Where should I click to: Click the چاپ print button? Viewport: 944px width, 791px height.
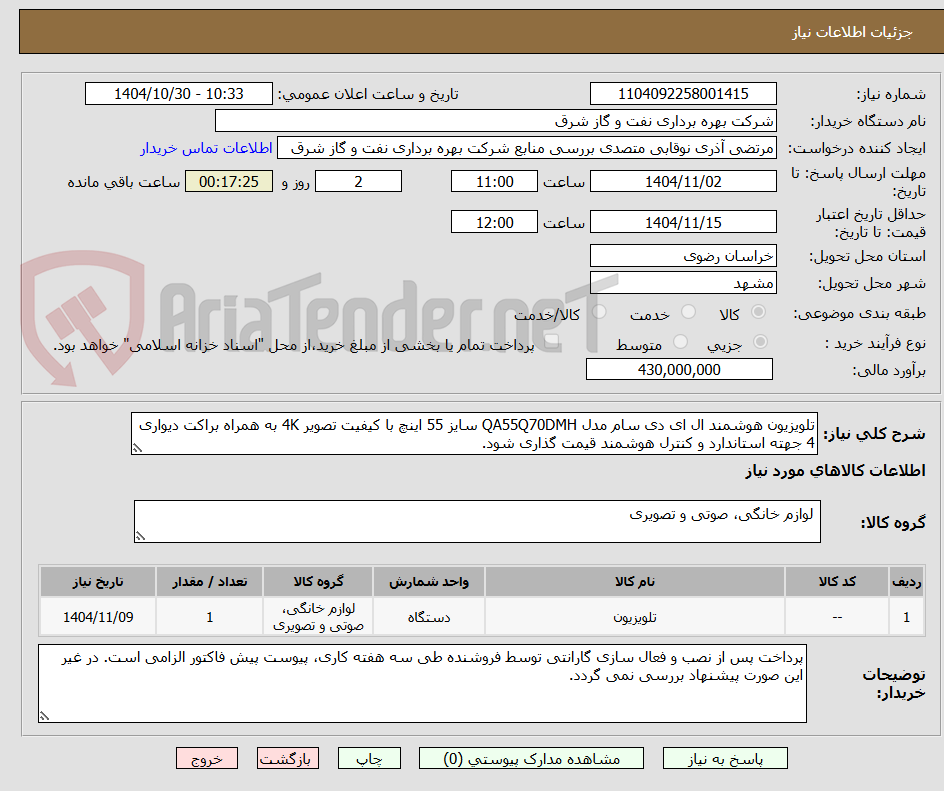(x=369, y=758)
